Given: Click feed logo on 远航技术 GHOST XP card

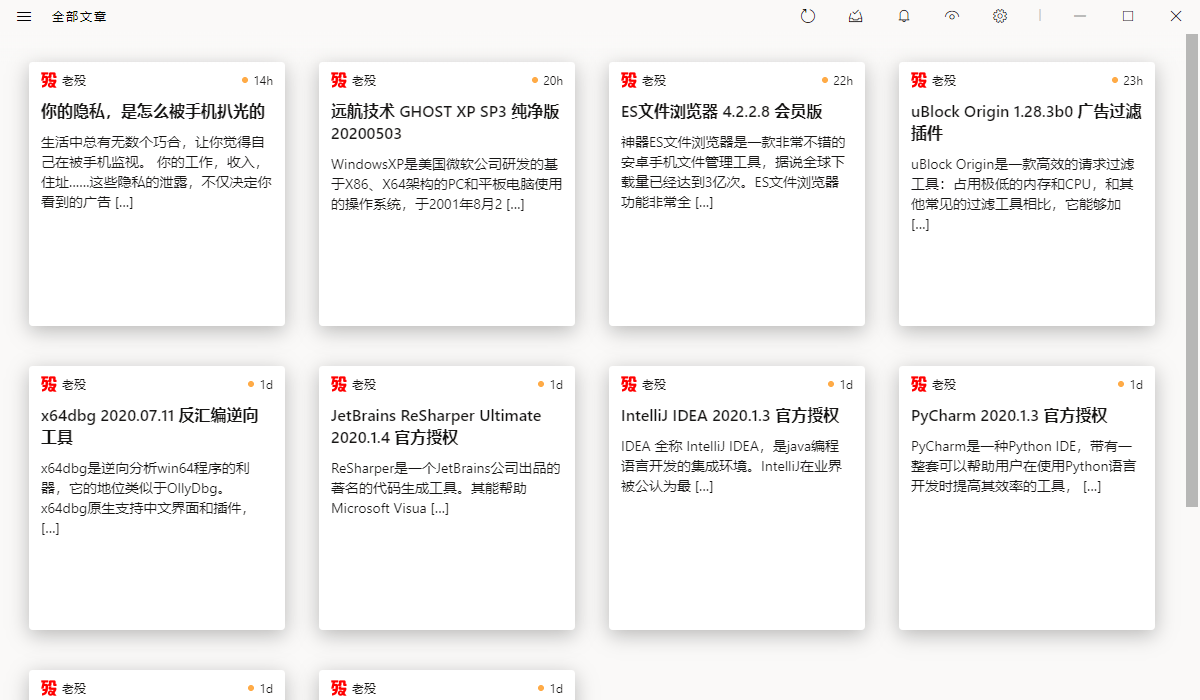Looking at the screenshot, I should point(339,80).
